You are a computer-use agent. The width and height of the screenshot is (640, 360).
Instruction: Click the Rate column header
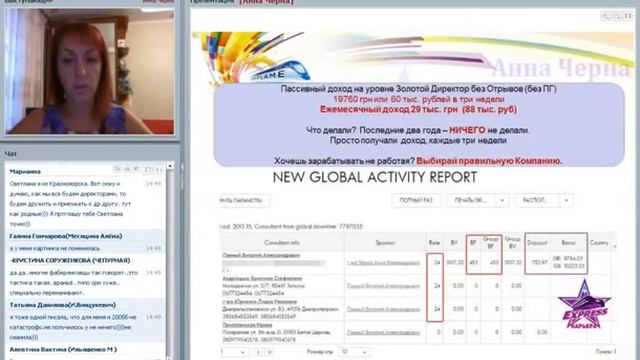(434, 242)
